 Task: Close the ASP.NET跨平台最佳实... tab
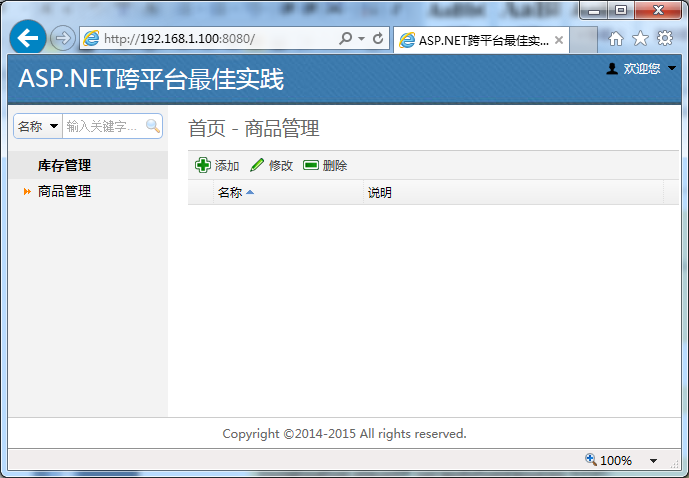point(559,40)
